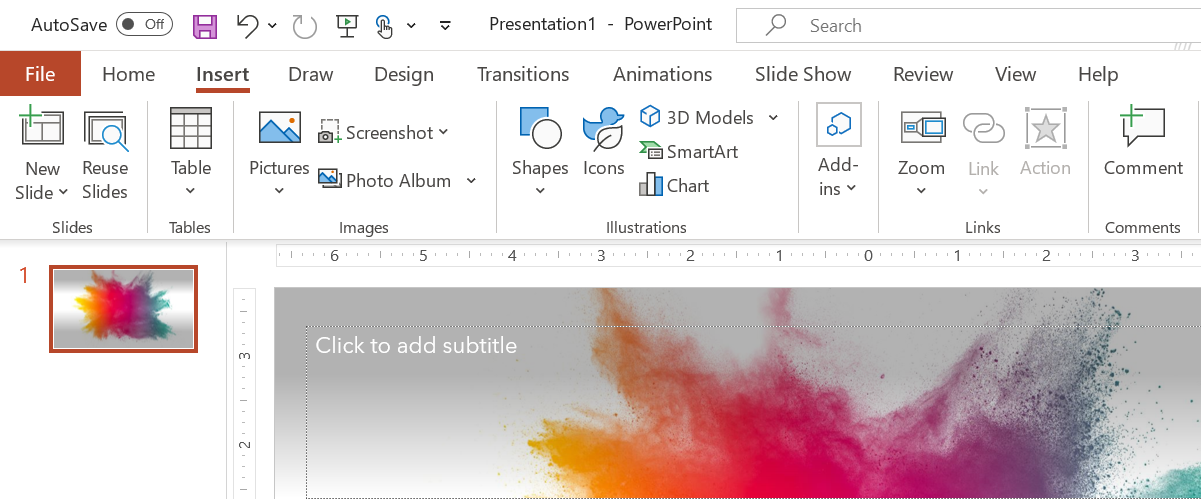This screenshot has width=1201, height=499.
Task: Toggle the AutoSave switch
Action: pos(144,25)
